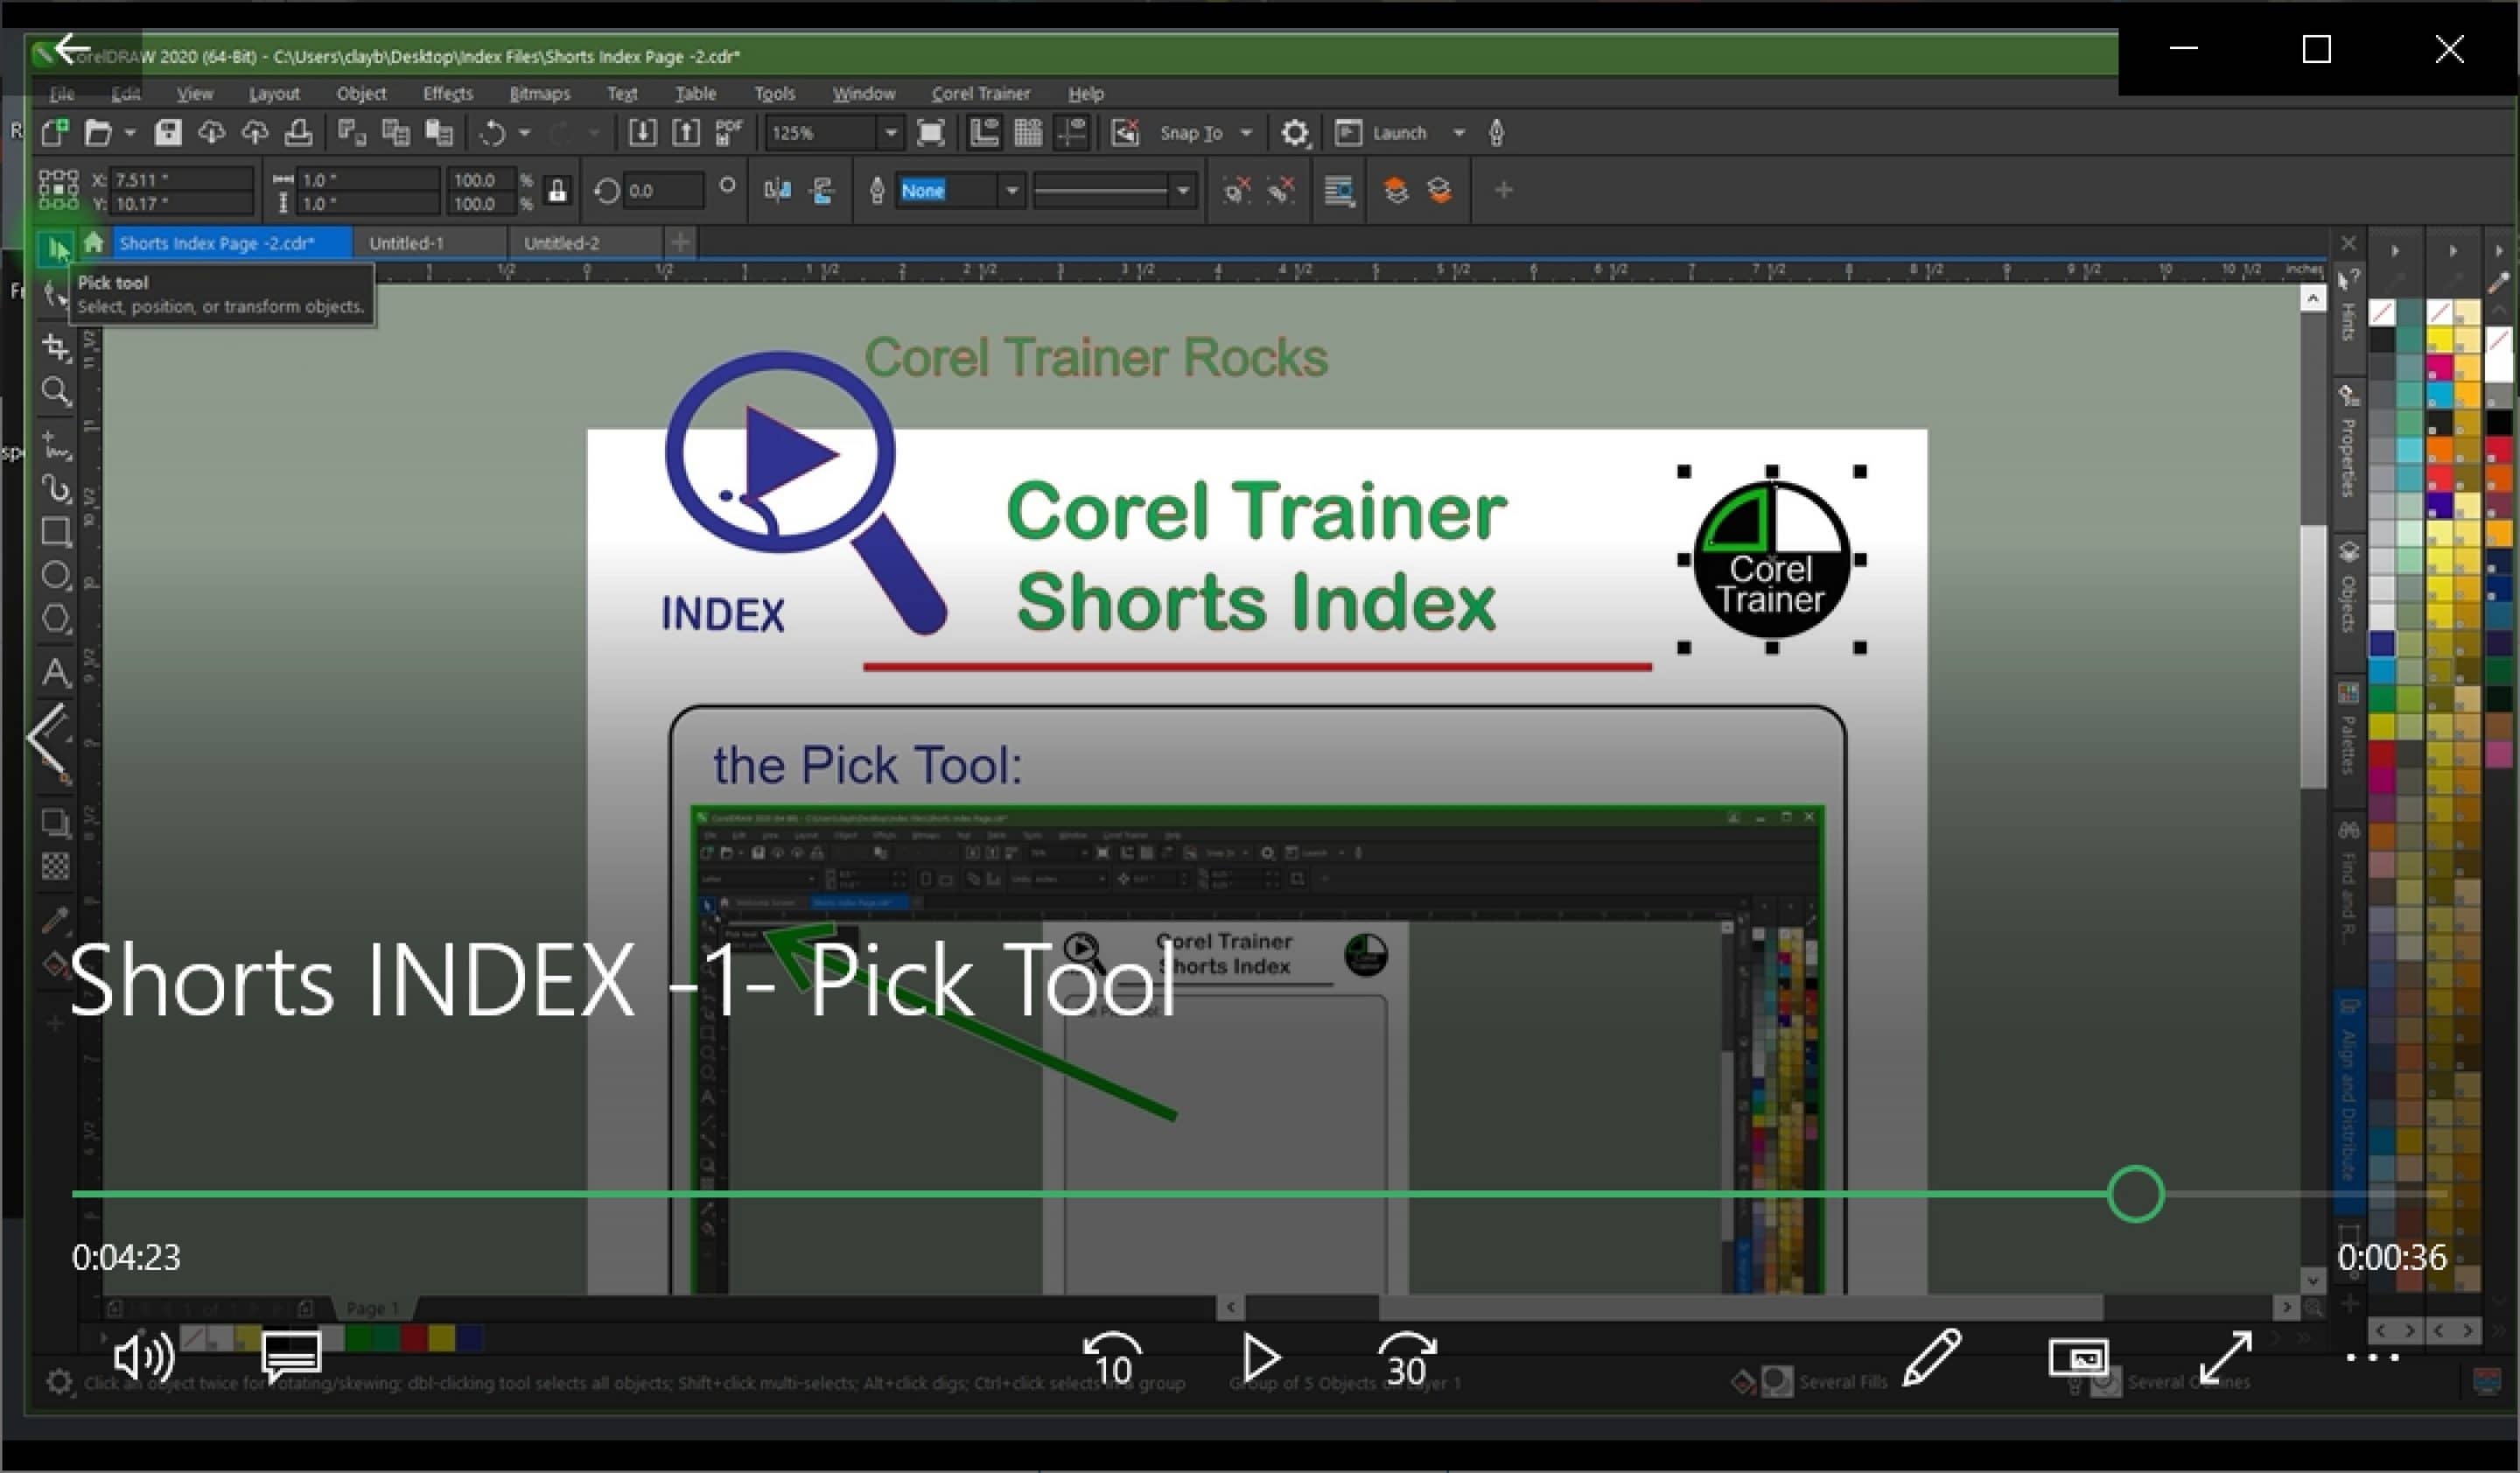Open the 125% zoom level dropdown
Viewport: 2520px width, 1473px height.
[x=889, y=132]
